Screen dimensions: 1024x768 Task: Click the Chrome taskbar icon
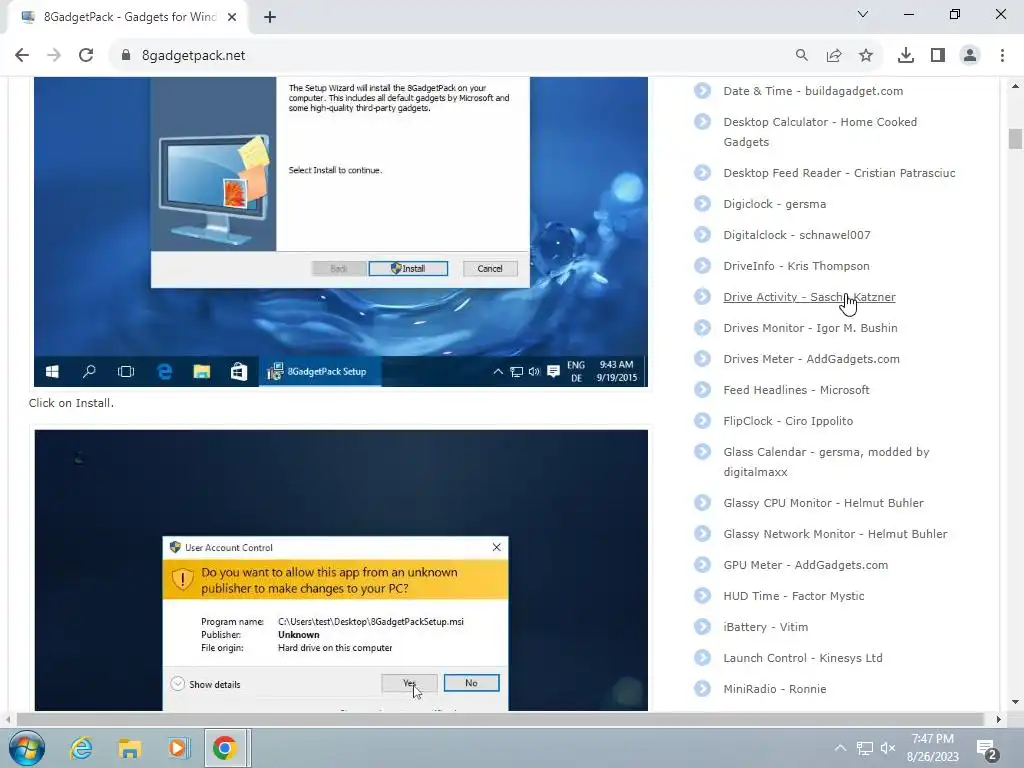[x=225, y=748]
